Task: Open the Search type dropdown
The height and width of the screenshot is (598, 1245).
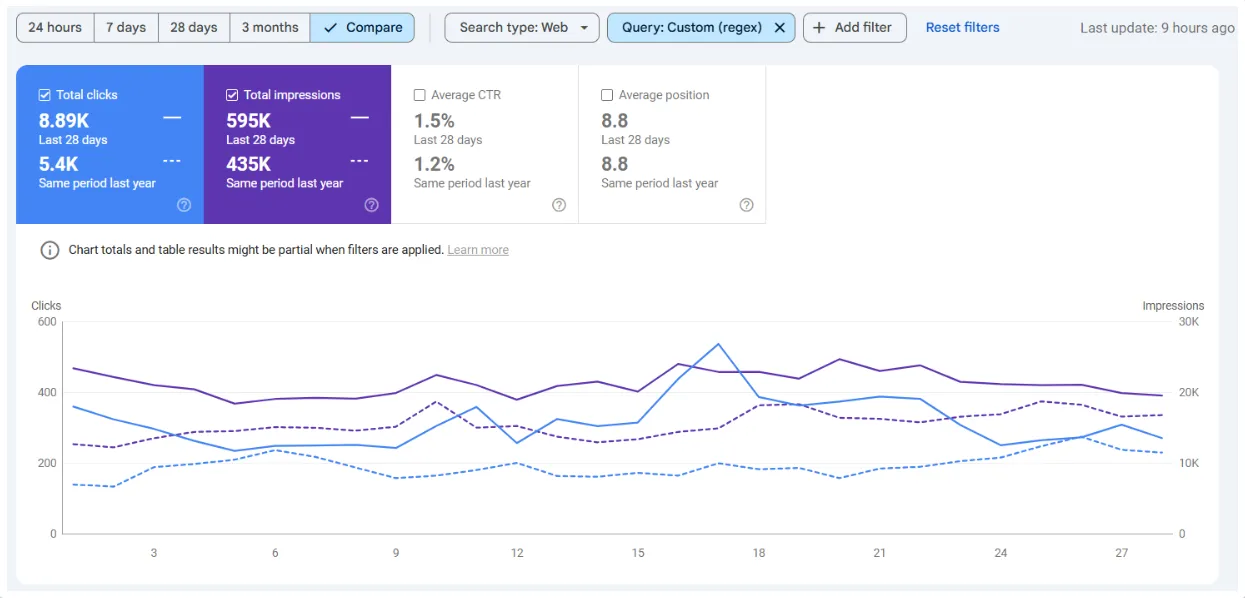Action: click(521, 27)
